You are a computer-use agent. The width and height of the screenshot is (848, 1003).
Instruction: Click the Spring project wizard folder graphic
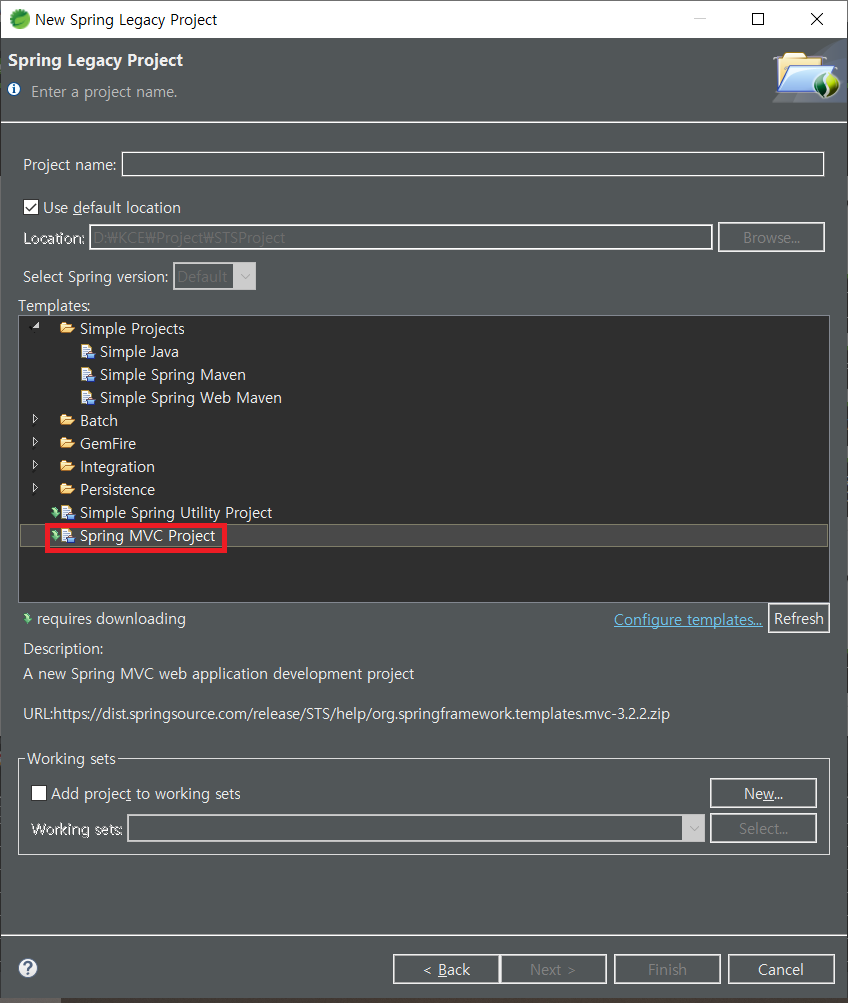point(808,75)
